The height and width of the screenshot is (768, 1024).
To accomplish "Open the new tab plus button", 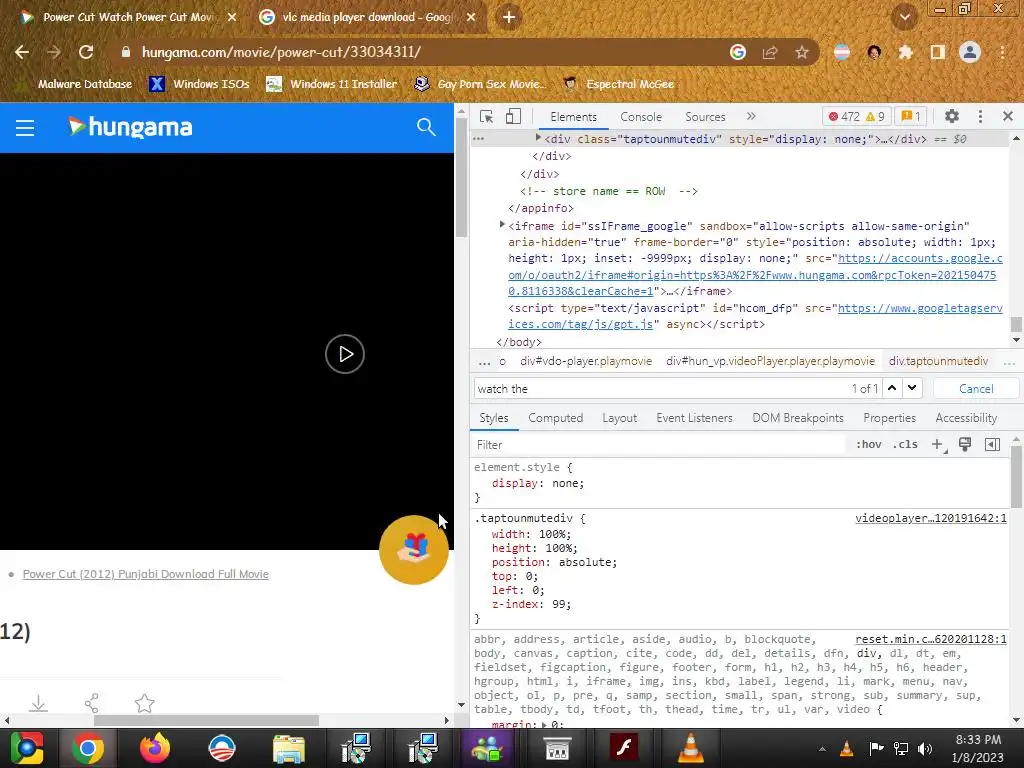I will pyautogui.click(x=509, y=17).
